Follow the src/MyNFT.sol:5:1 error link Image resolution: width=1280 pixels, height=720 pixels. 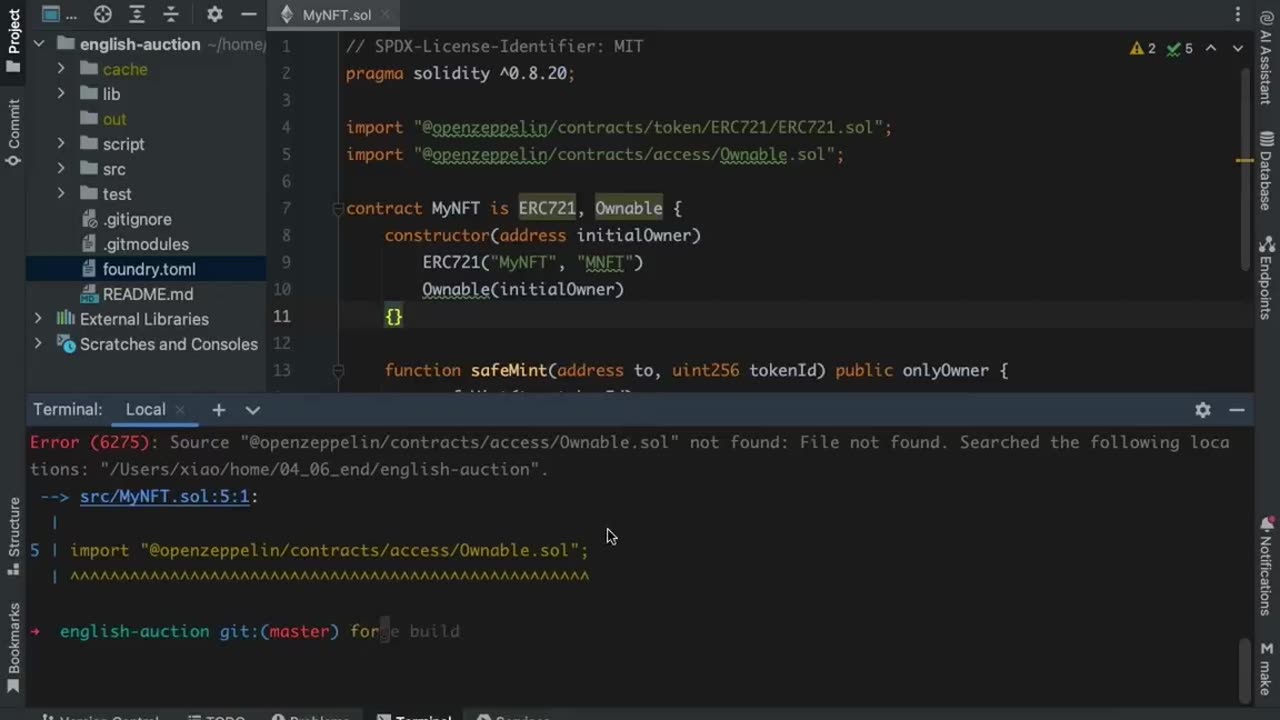(x=164, y=496)
